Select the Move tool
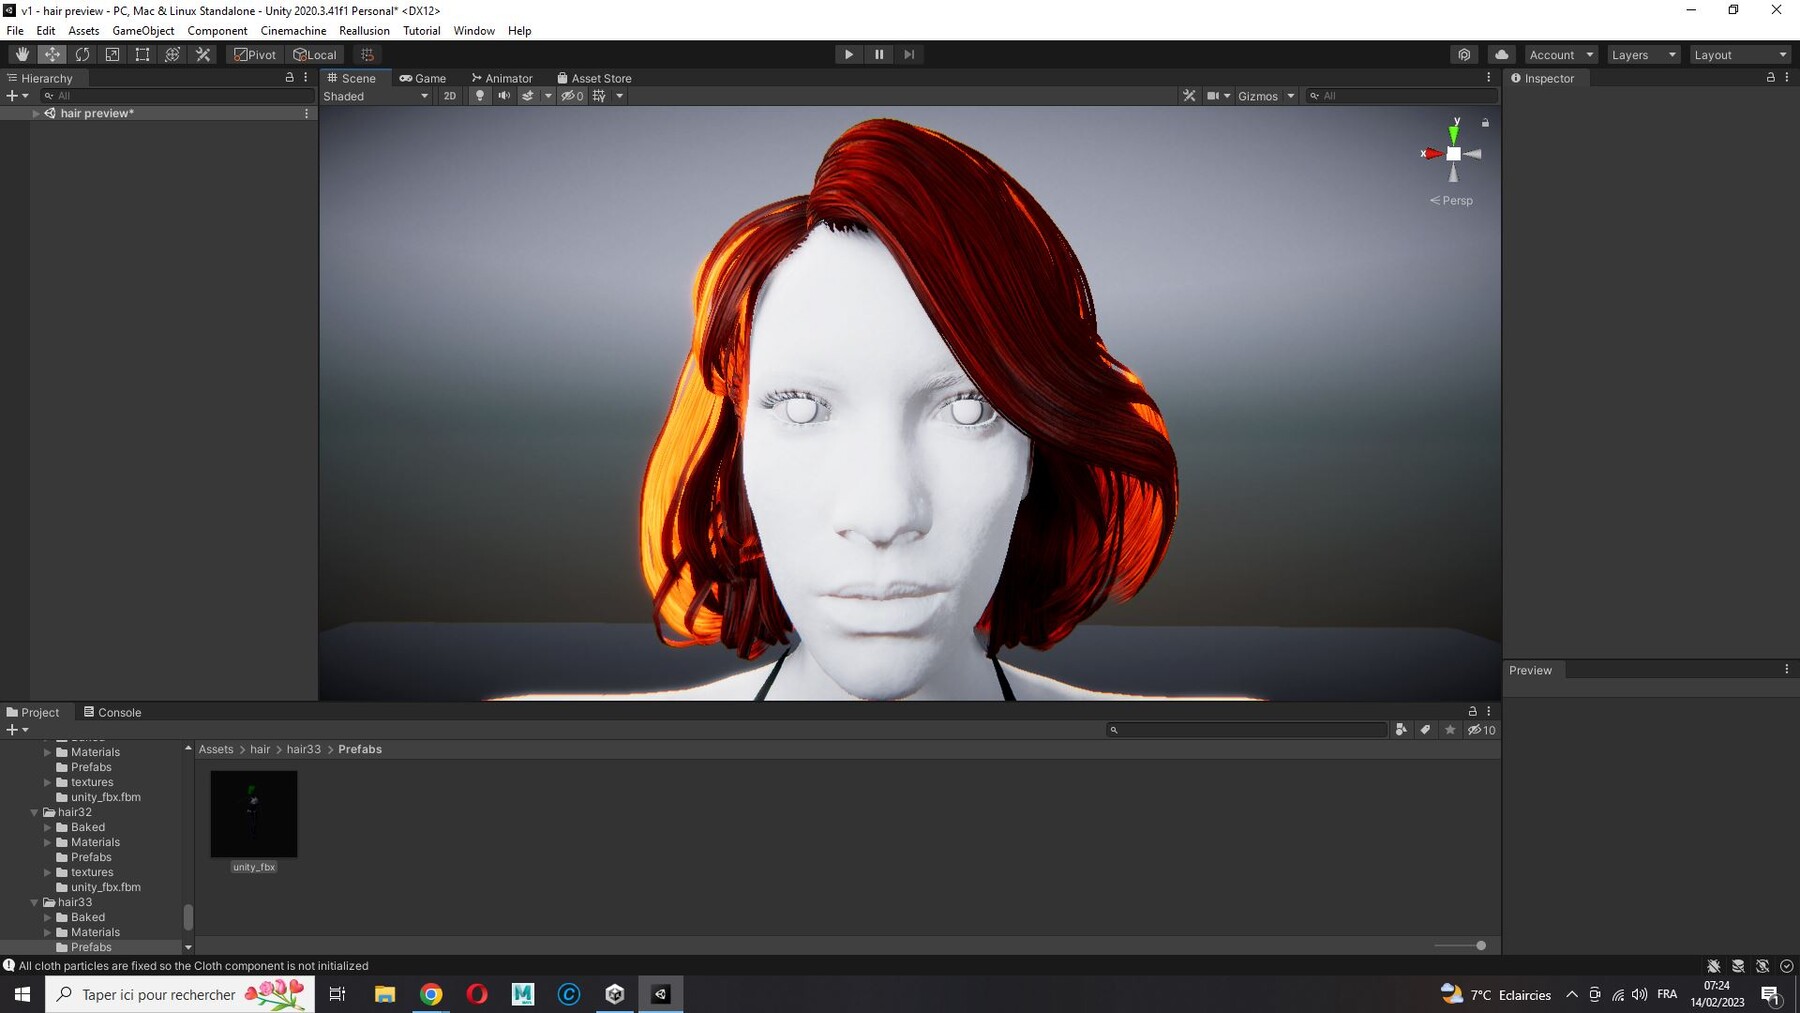The height and width of the screenshot is (1013, 1800). pos(52,55)
